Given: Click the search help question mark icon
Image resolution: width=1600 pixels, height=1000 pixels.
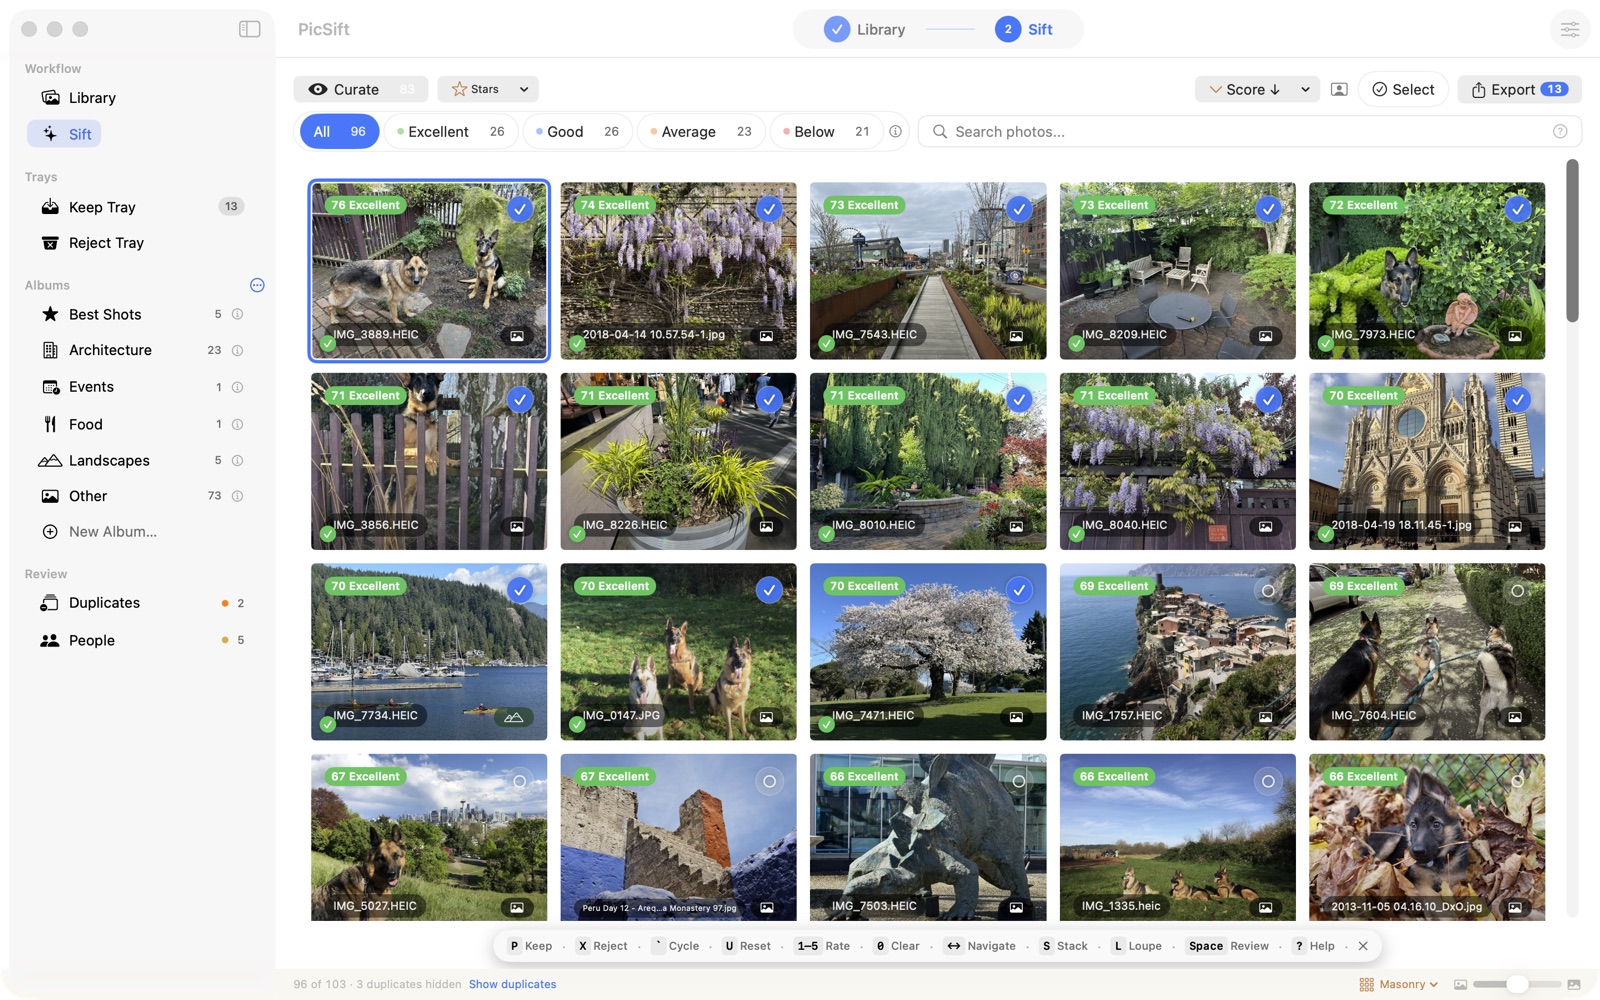Looking at the screenshot, I should (1560, 131).
